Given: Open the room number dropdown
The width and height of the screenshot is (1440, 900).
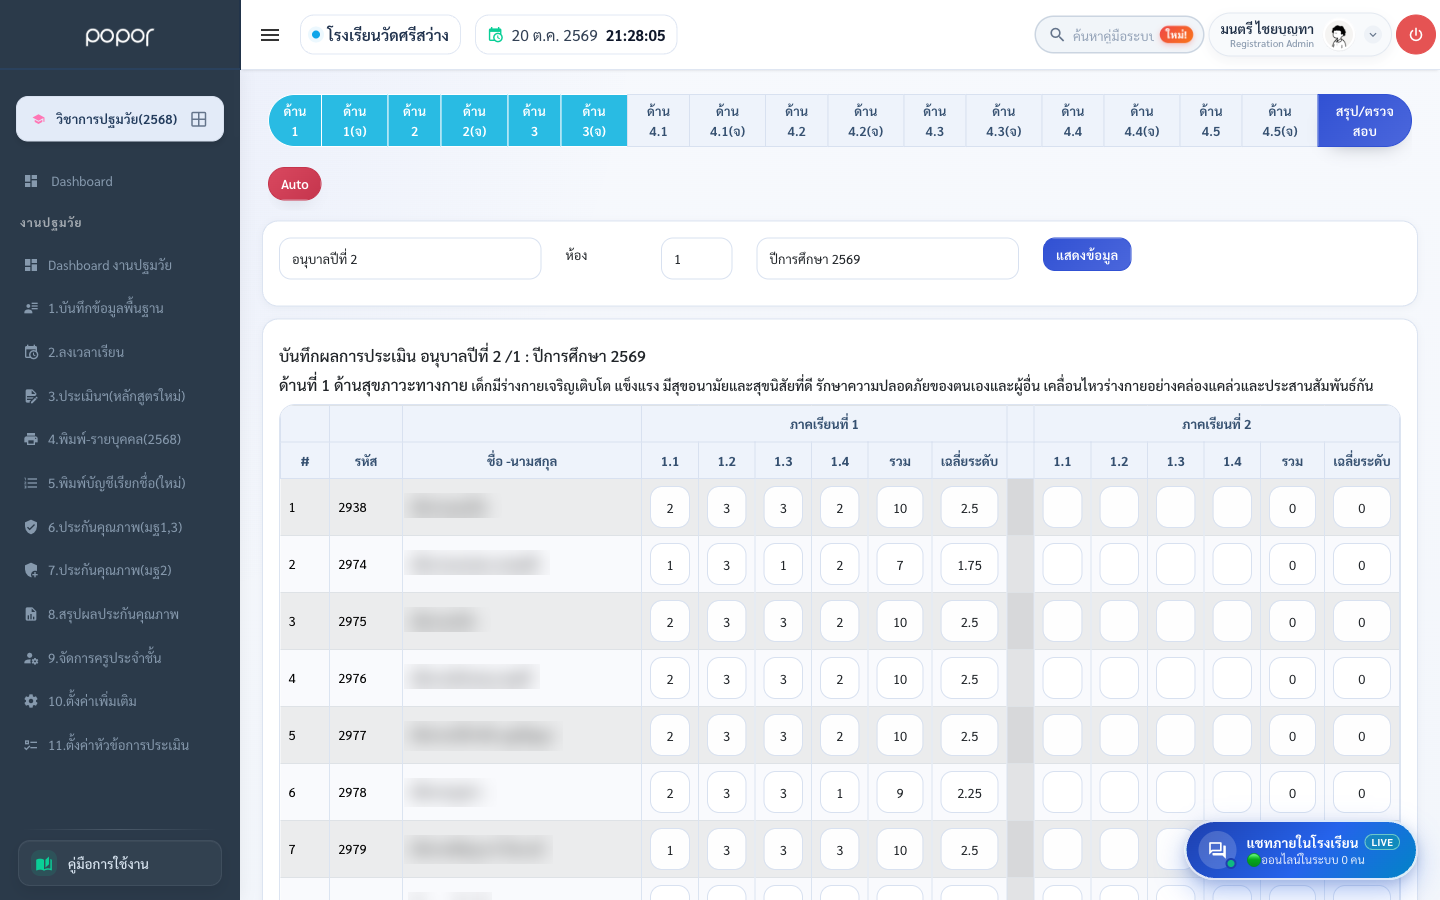Looking at the screenshot, I should pyautogui.click(x=697, y=259).
